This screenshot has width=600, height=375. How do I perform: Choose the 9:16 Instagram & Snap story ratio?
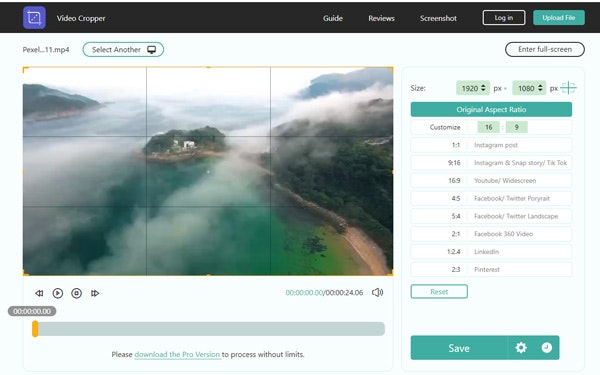pyautogui.click(x=491, y=163)
